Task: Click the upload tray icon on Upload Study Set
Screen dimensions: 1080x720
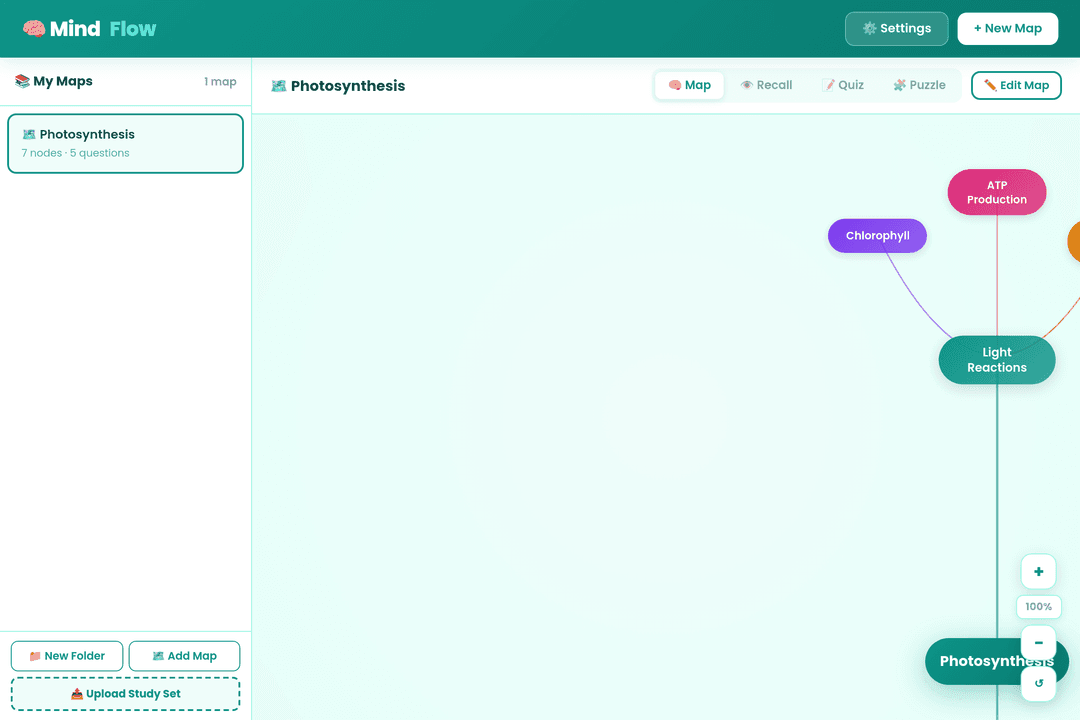Action: (x=76, y=694)
